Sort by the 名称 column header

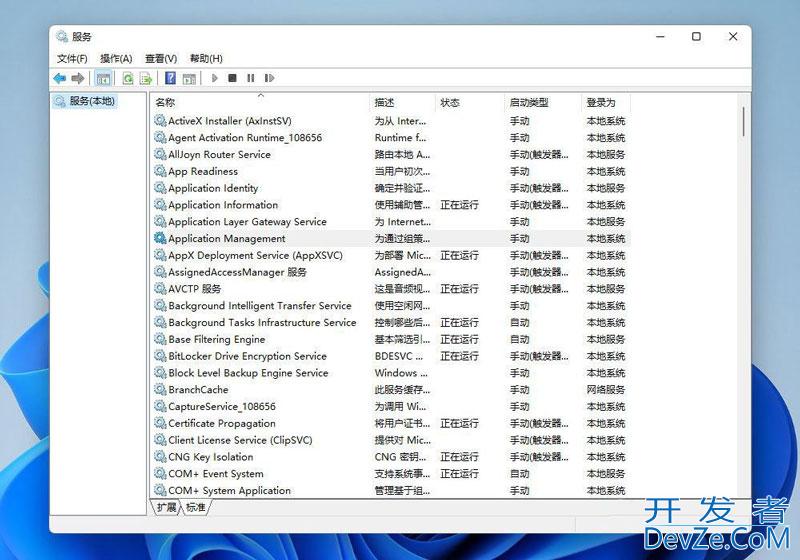260,103
